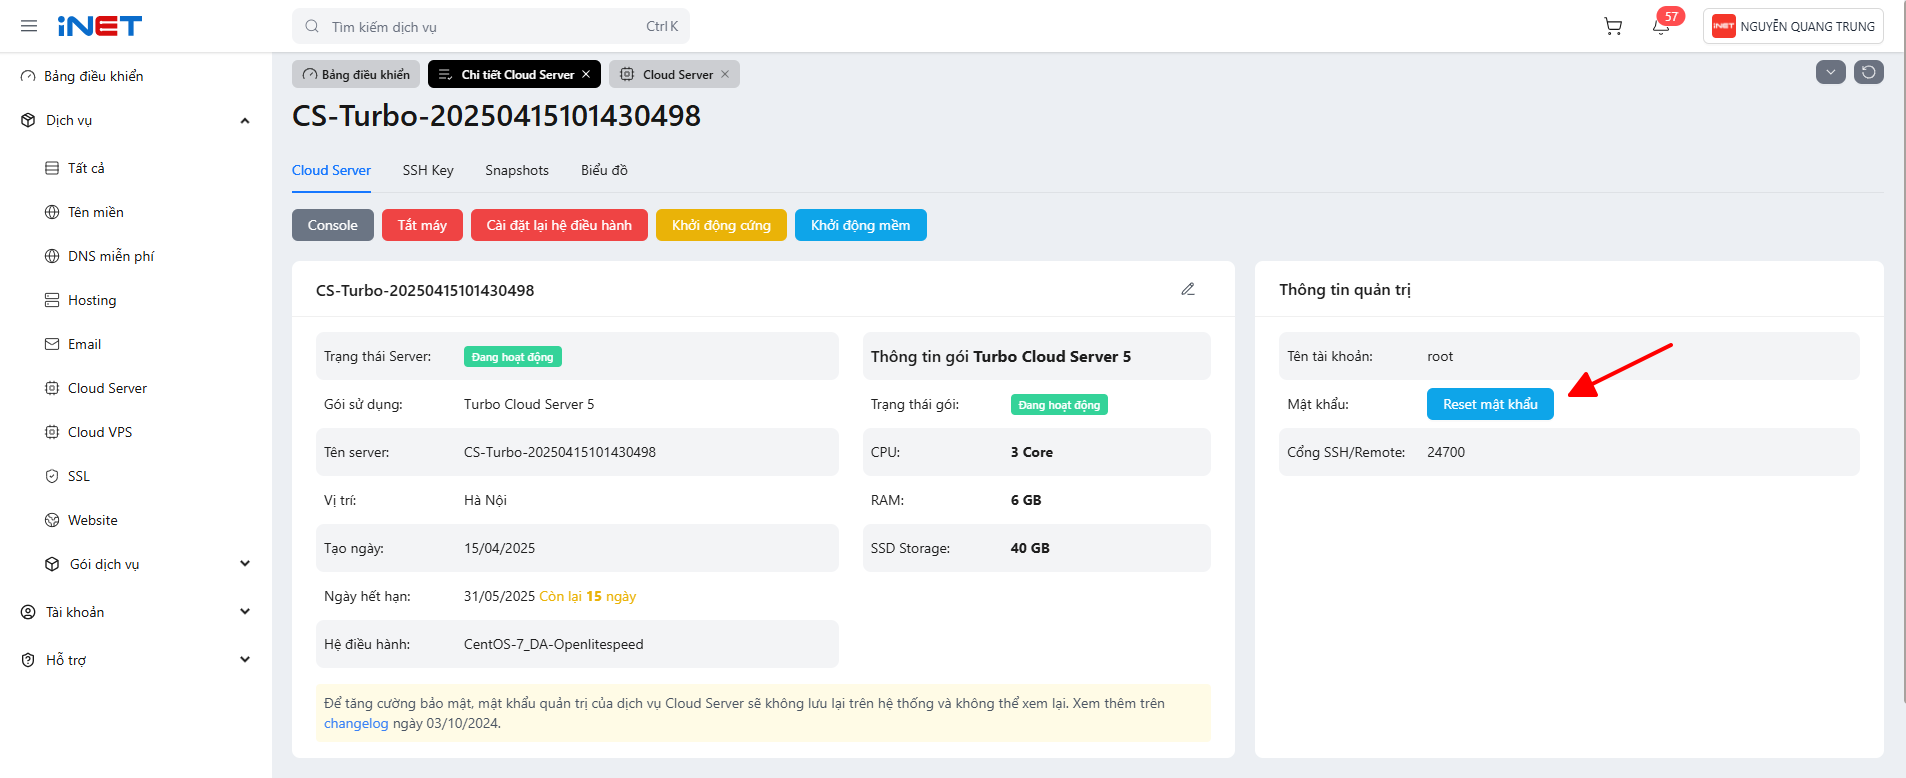Open the notifications bell icon
The width and height of the screenshot is (1906, 778).
pyautogui.click(x=1661, y=27)
